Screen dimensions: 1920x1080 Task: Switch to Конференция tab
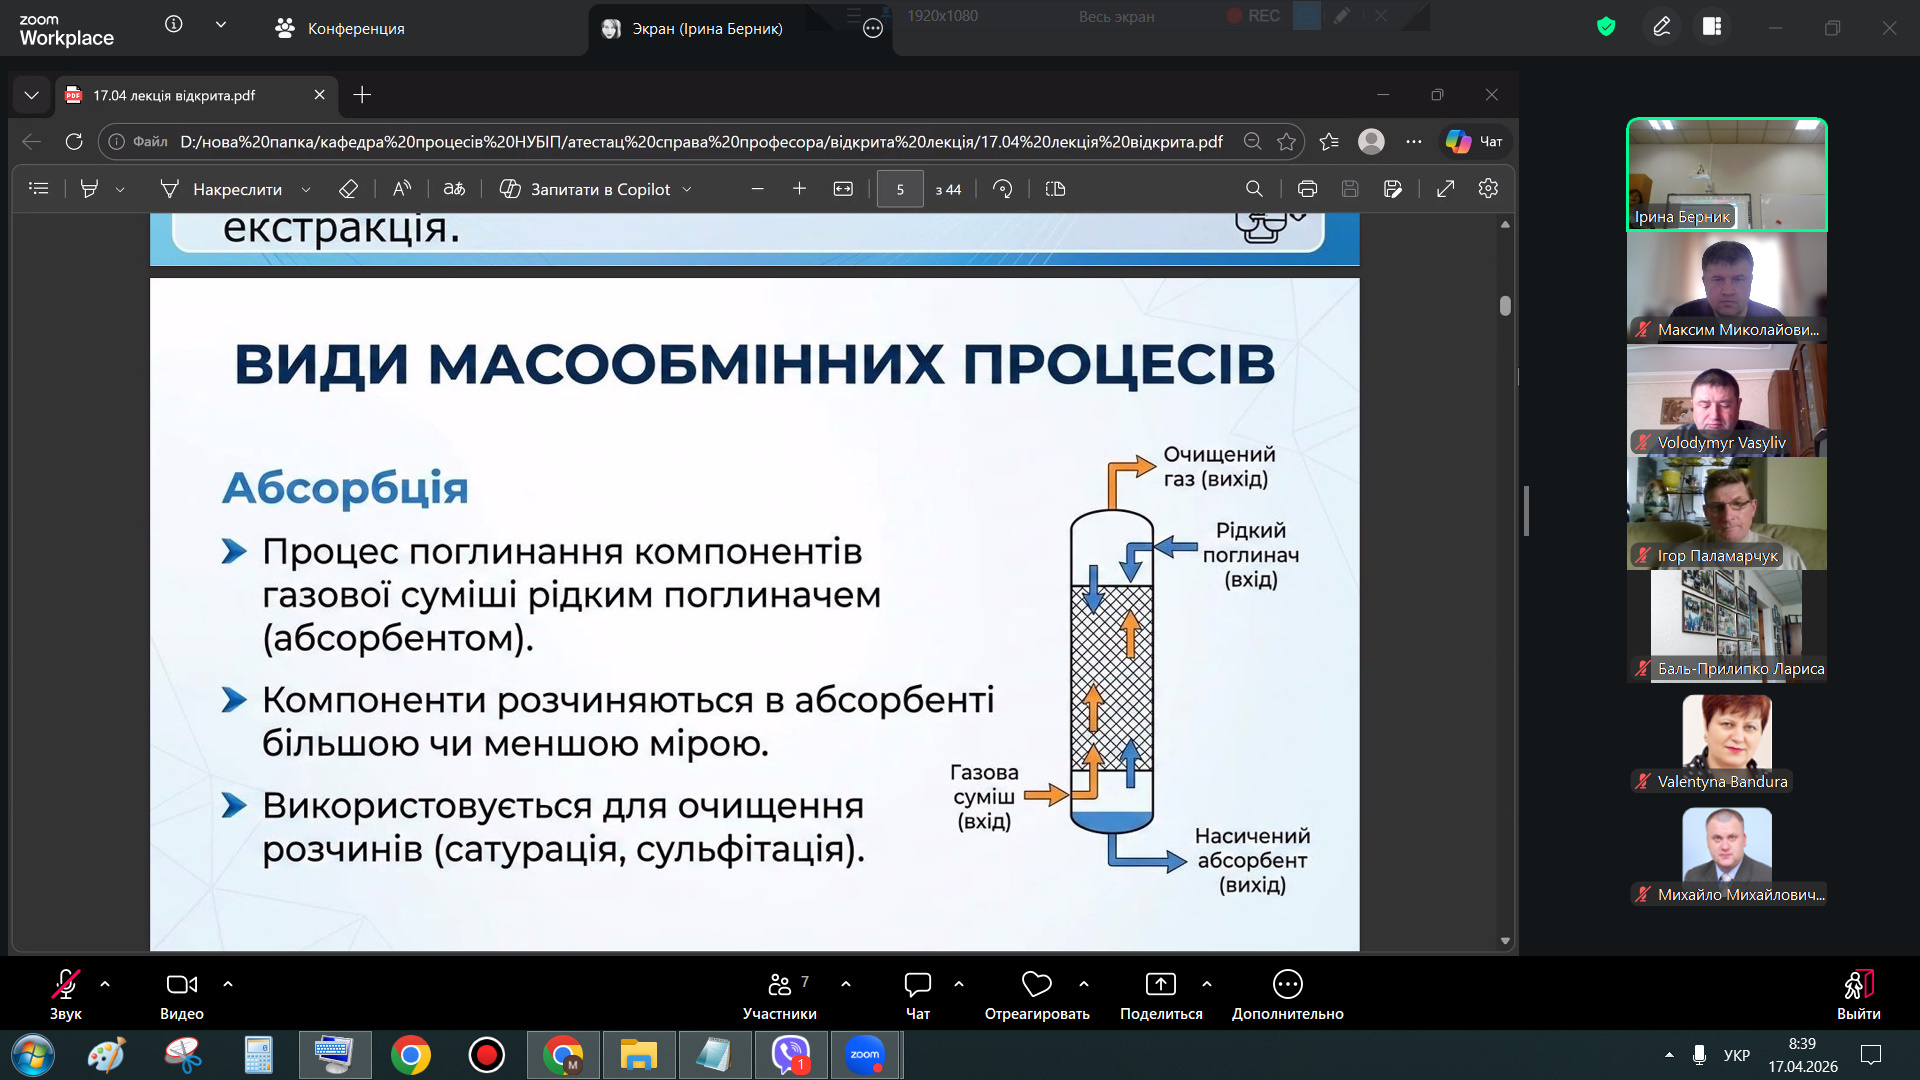tap(340, 28)
